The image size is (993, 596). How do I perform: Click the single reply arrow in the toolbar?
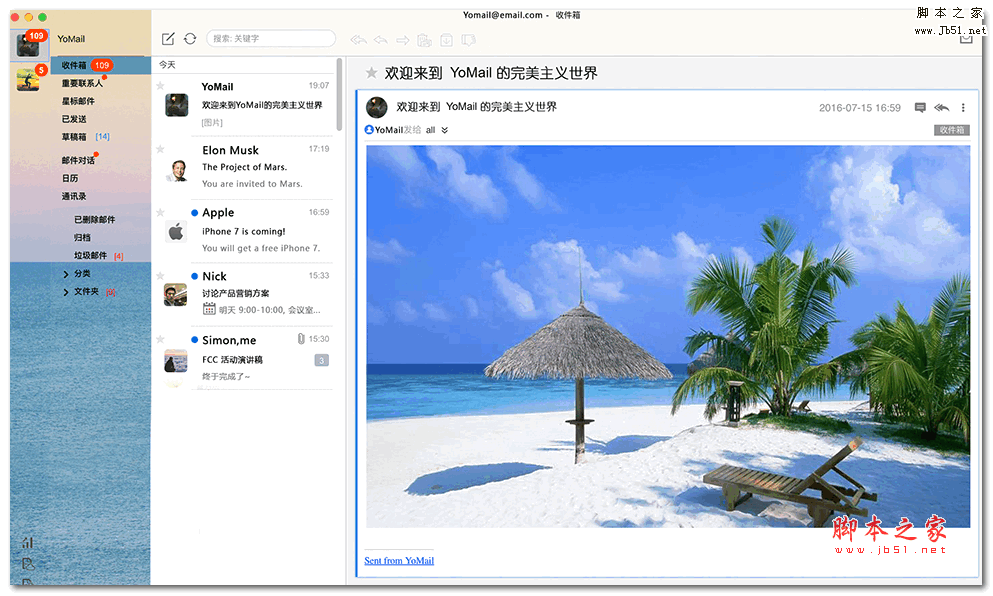pyautogui.click(x=381, y=40)
